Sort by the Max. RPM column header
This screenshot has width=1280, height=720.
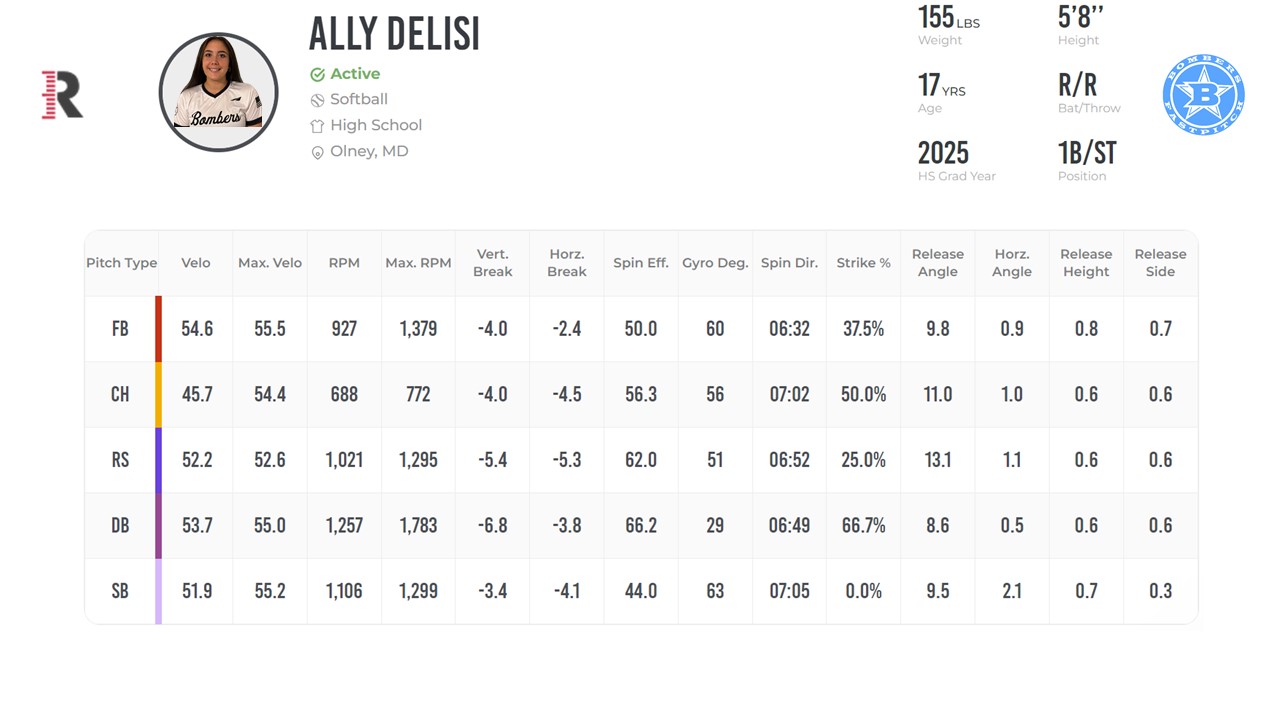[x=418, y=263]
